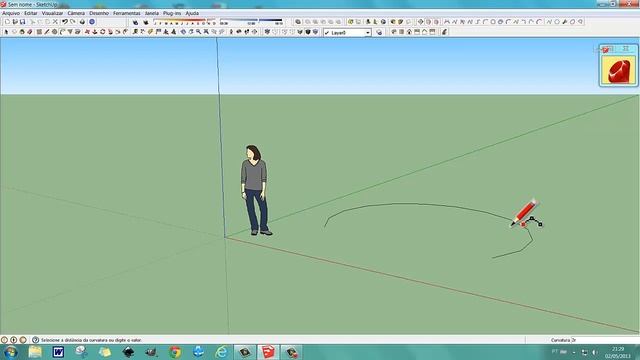The image size is (640, 360).
Task: Open the Ferramentas menu
Action: coord(127,13)
